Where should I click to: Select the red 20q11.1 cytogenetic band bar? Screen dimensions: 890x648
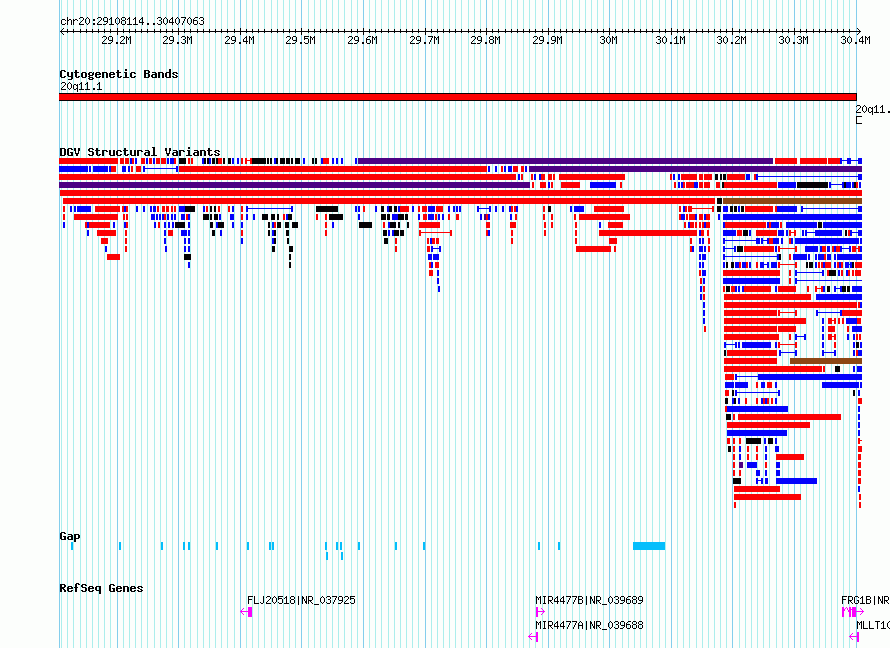457,97
